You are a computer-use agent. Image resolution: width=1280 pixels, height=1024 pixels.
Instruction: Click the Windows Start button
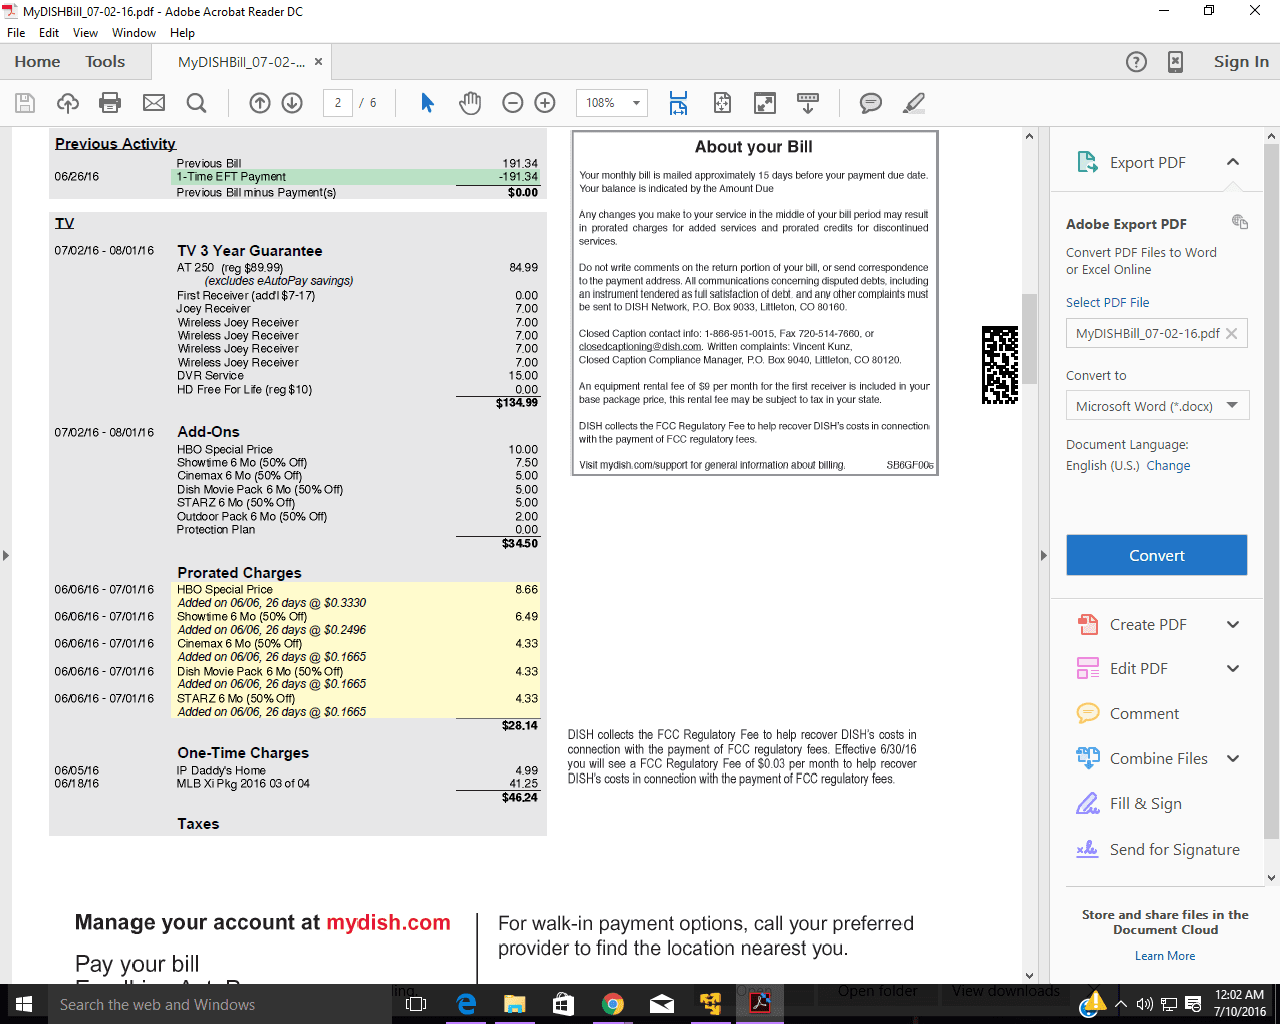pos(24,1004)
